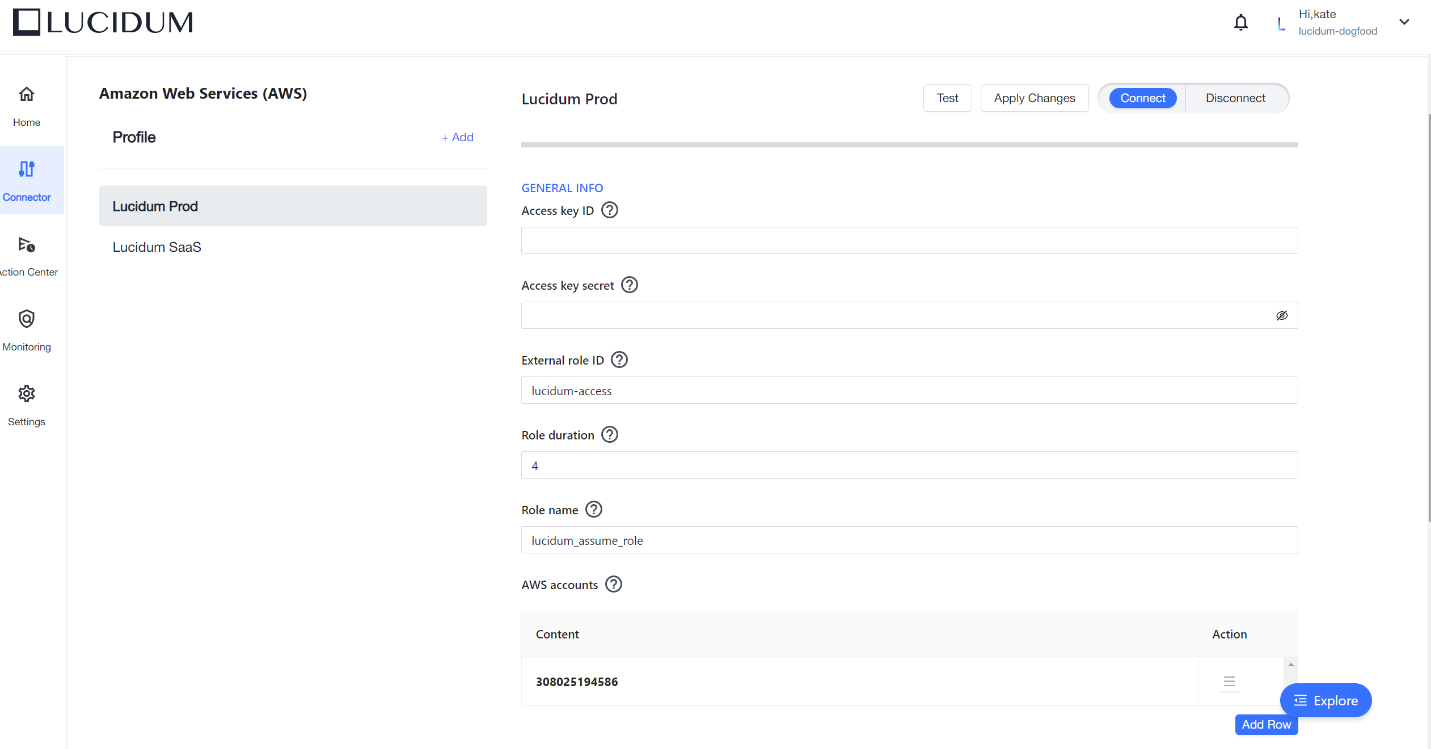Image resolution: width=1431 pixels, height=749 pixels.
Task: Click the Add Row button
Action: pyautogui.click(x=1266, y=725)
